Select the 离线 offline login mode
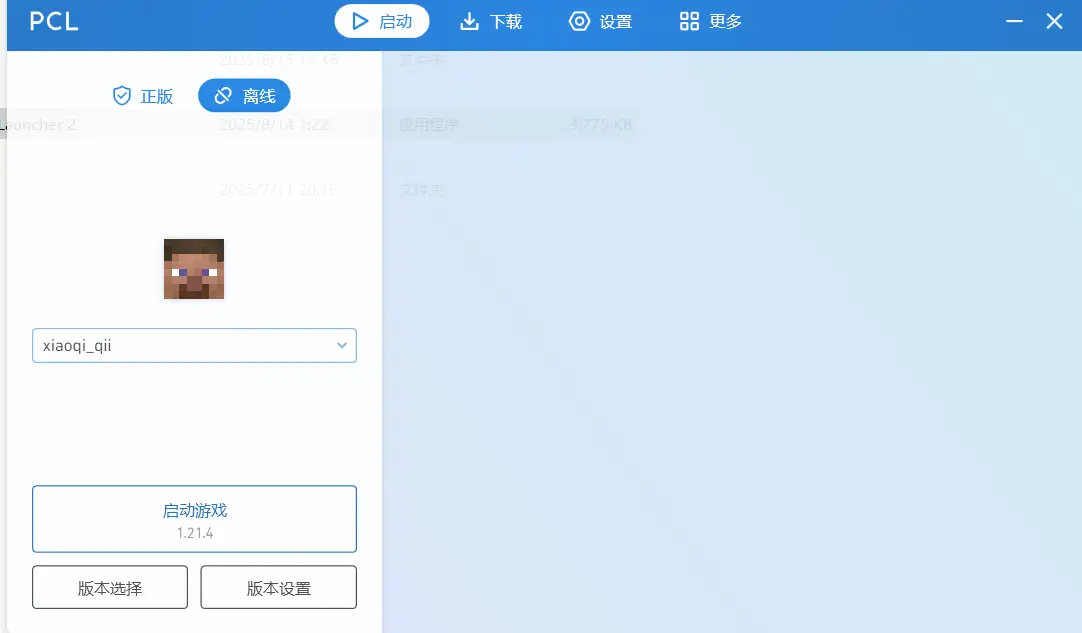Screen dimensions: 1082x633 244,95
